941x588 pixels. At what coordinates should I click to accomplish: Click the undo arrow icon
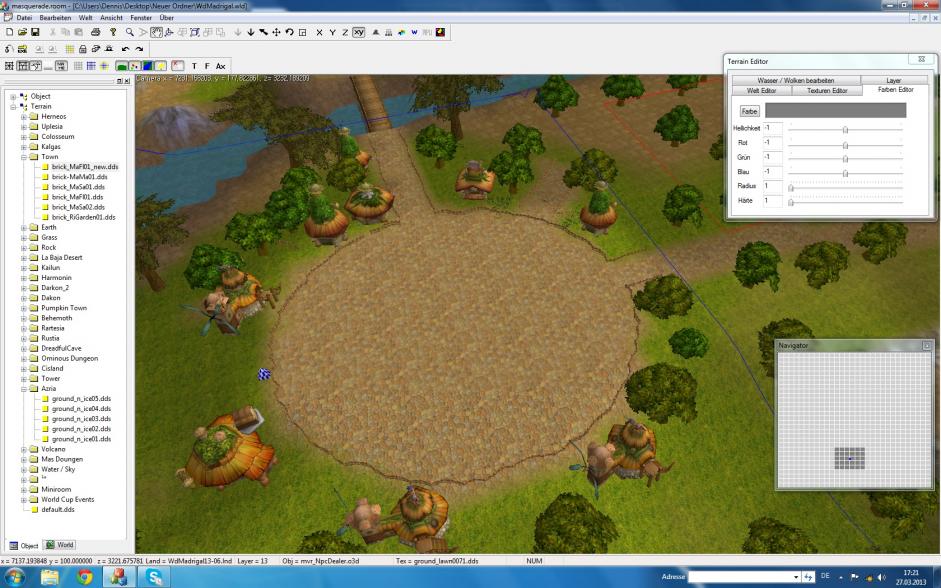point(125,49)
